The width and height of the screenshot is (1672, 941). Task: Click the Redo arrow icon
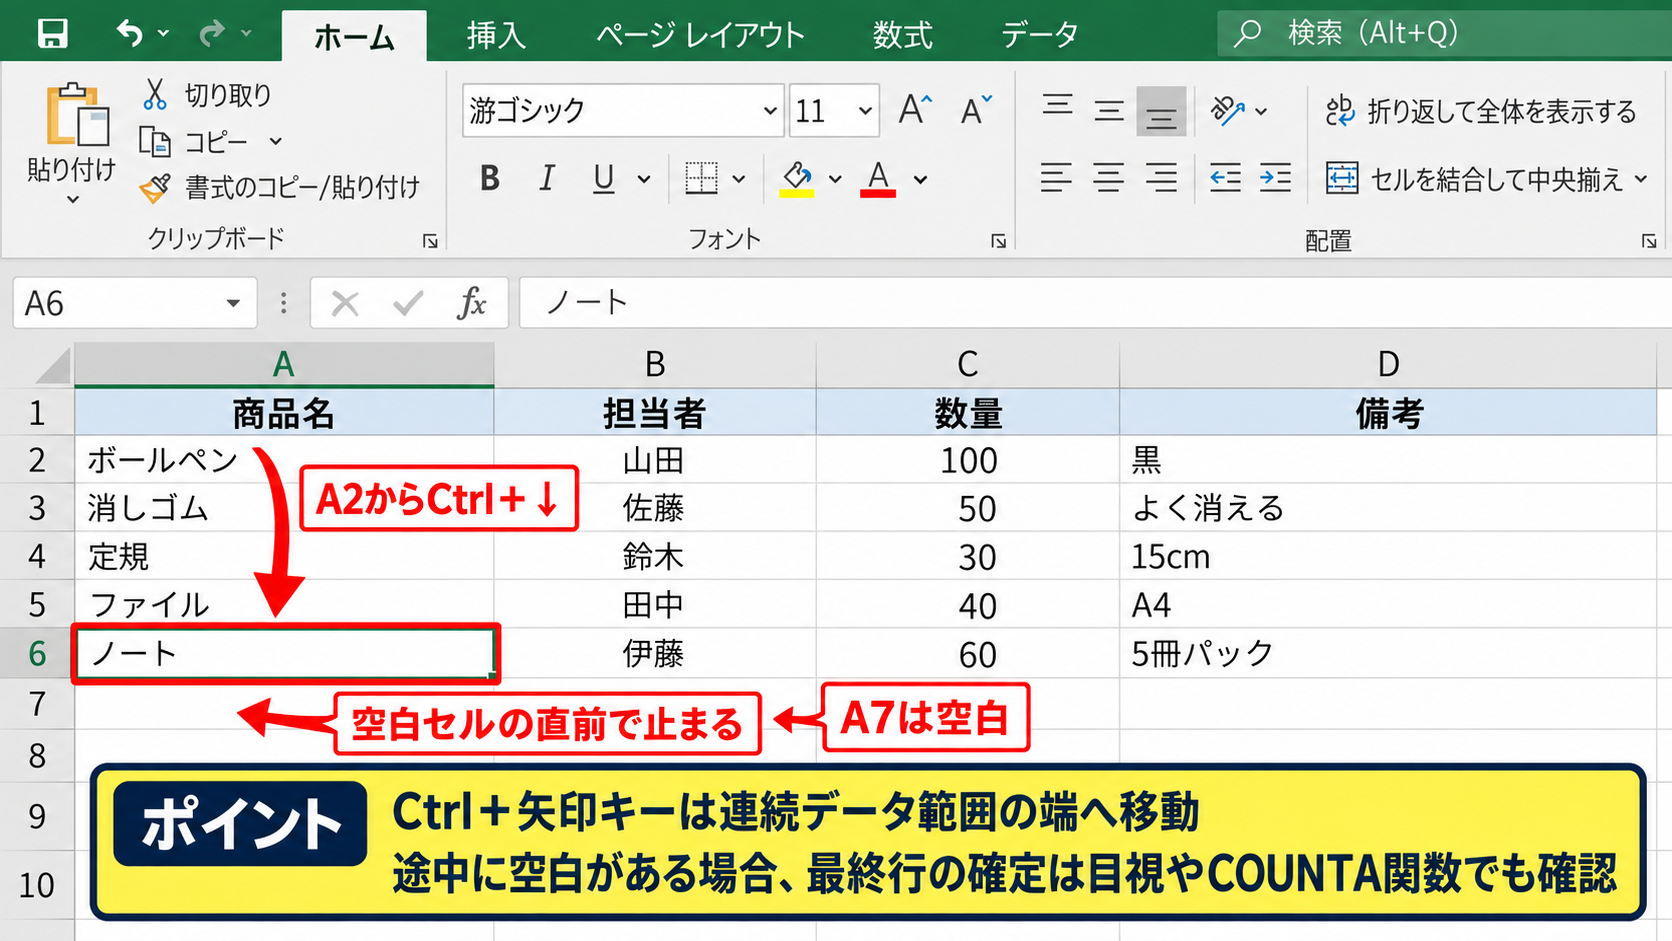pos(212,33)
